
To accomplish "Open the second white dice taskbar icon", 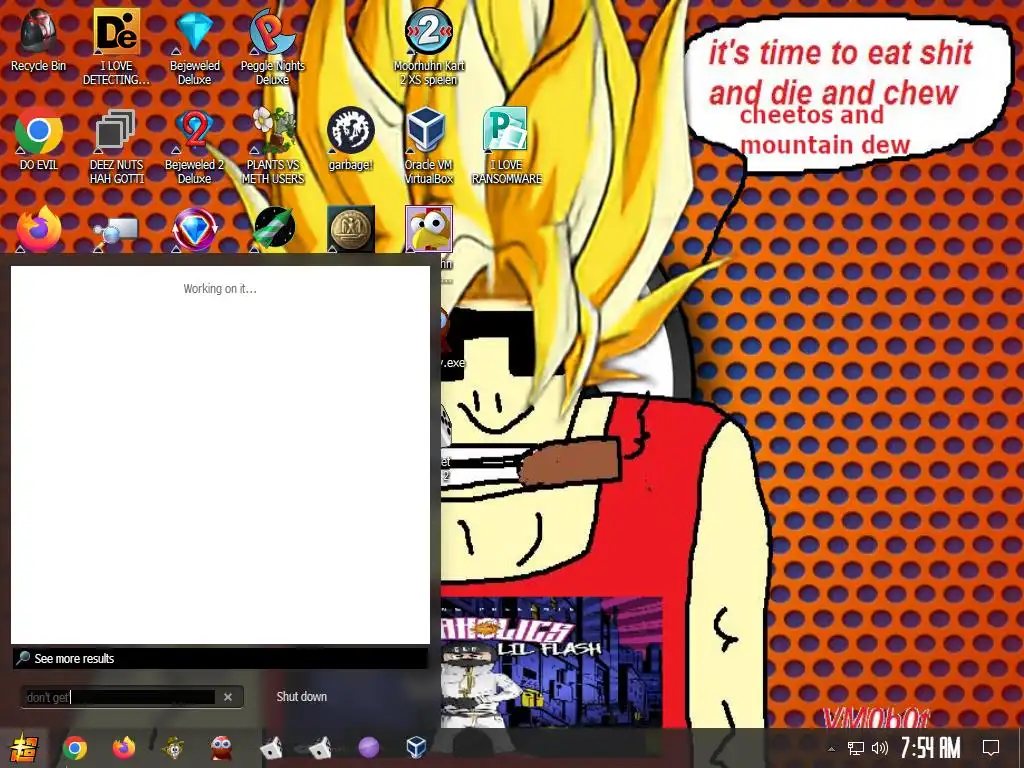I will [319, 748].
